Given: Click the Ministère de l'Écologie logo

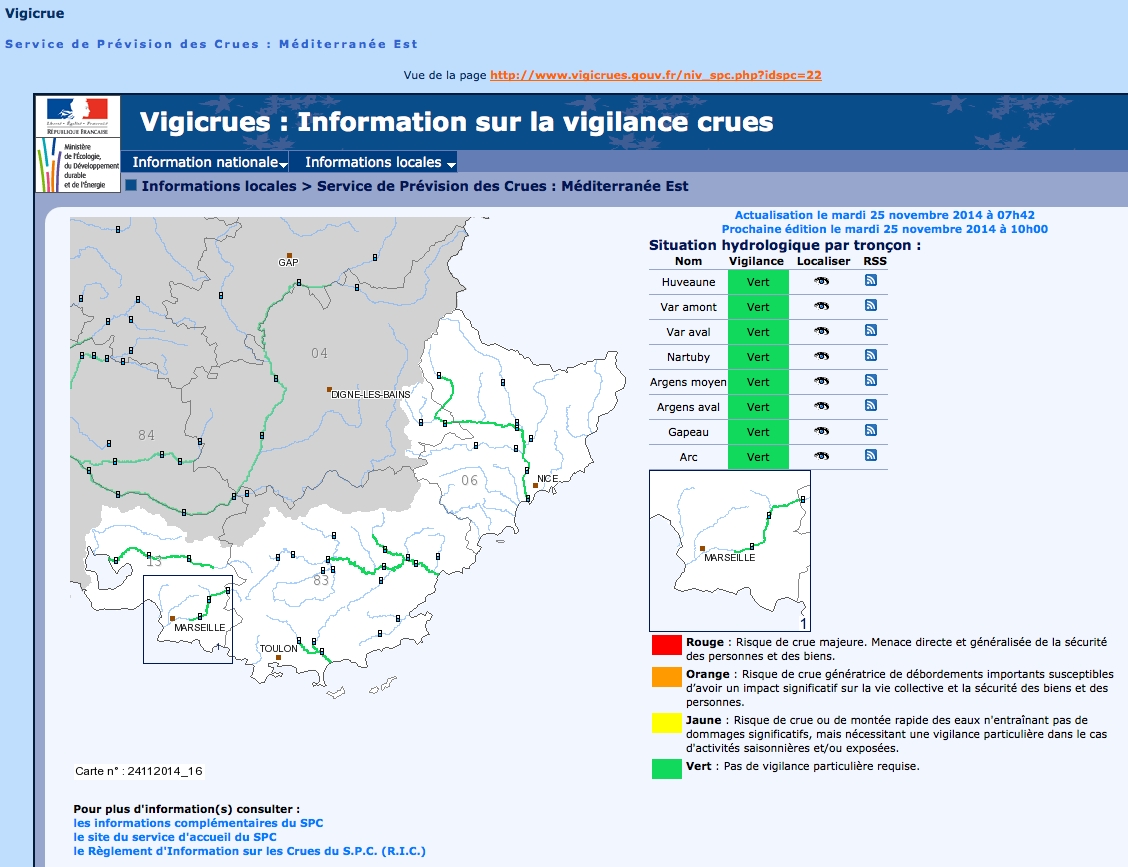Looking at the screenshot, I should [78, 165].
